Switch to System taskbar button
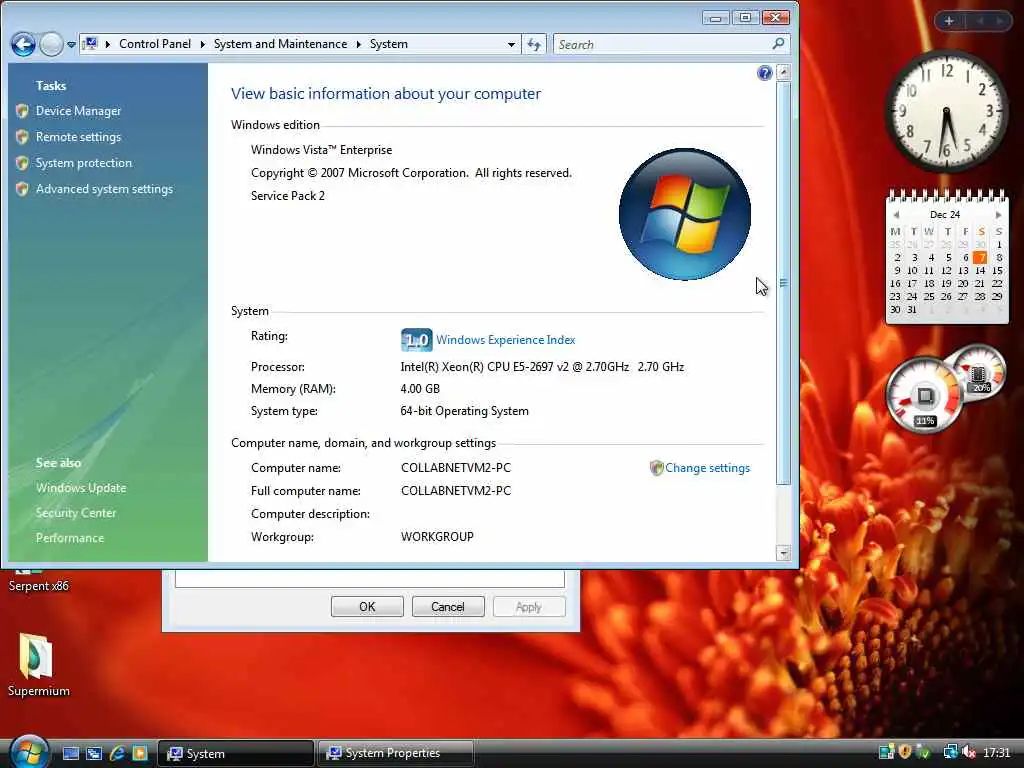The image size is (1024, 768). [235, 753]
